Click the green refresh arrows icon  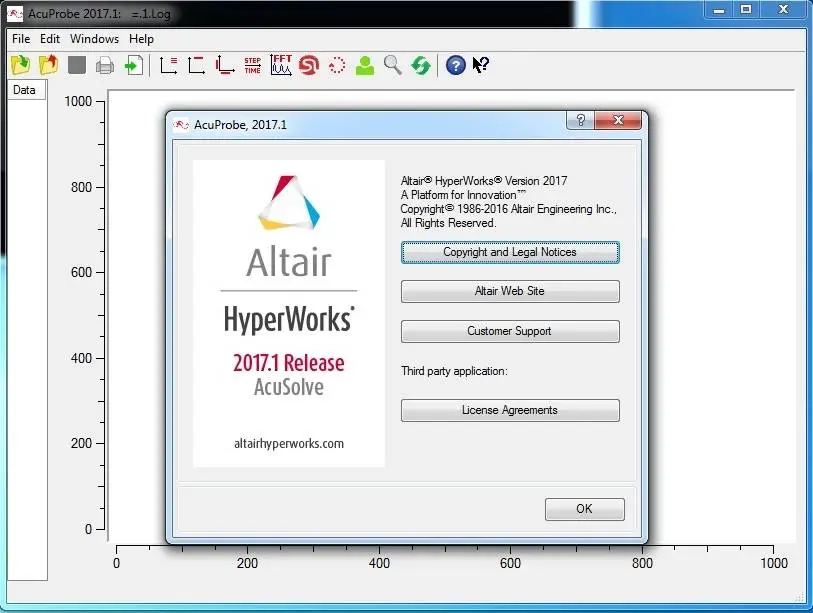(420, 66)
